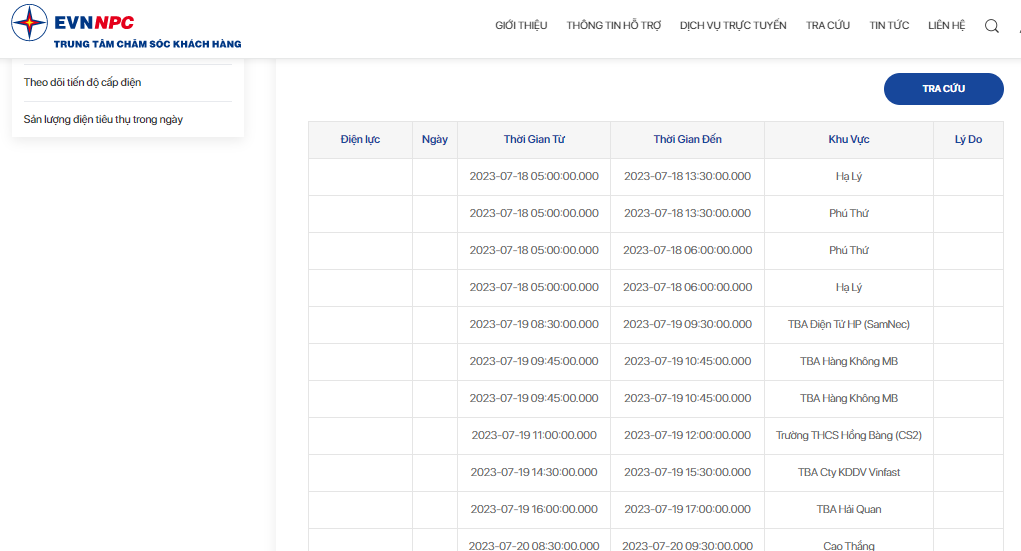Open the search magnifier icon
1021x551 pixels.
click(992, 26)
